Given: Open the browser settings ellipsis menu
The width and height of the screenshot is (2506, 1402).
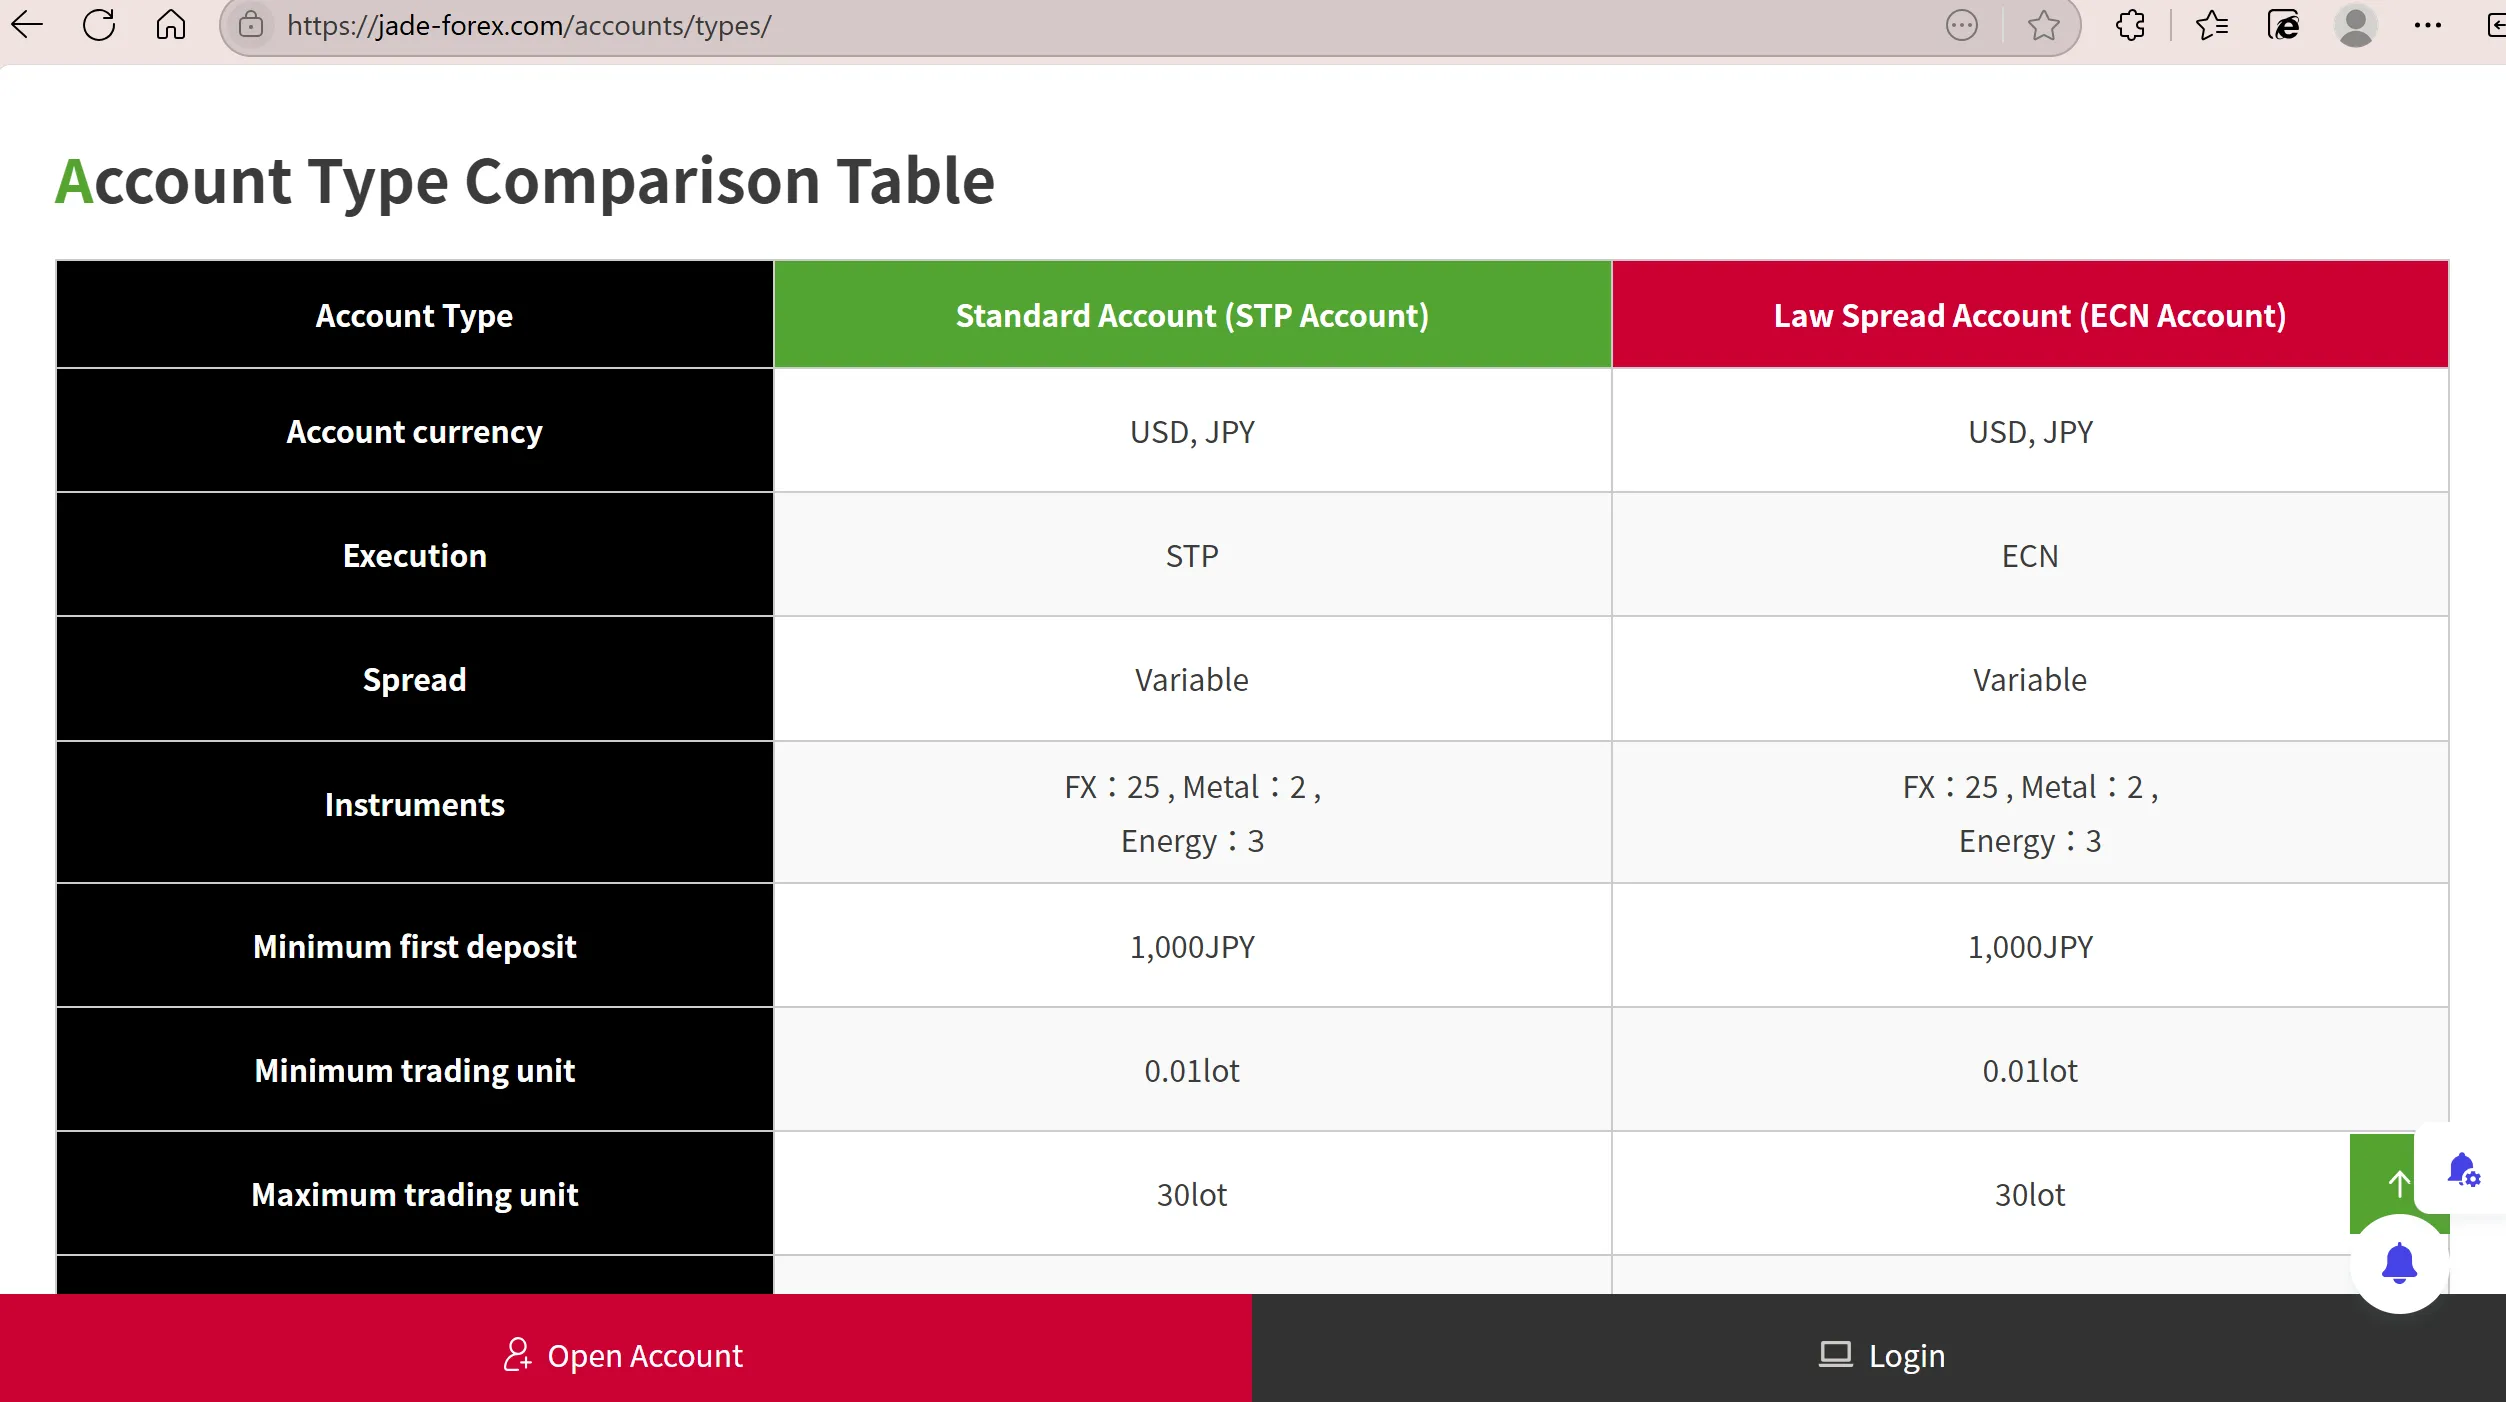Looking at the screenshot, I should pyautogui.click(x=2427, y=25).
